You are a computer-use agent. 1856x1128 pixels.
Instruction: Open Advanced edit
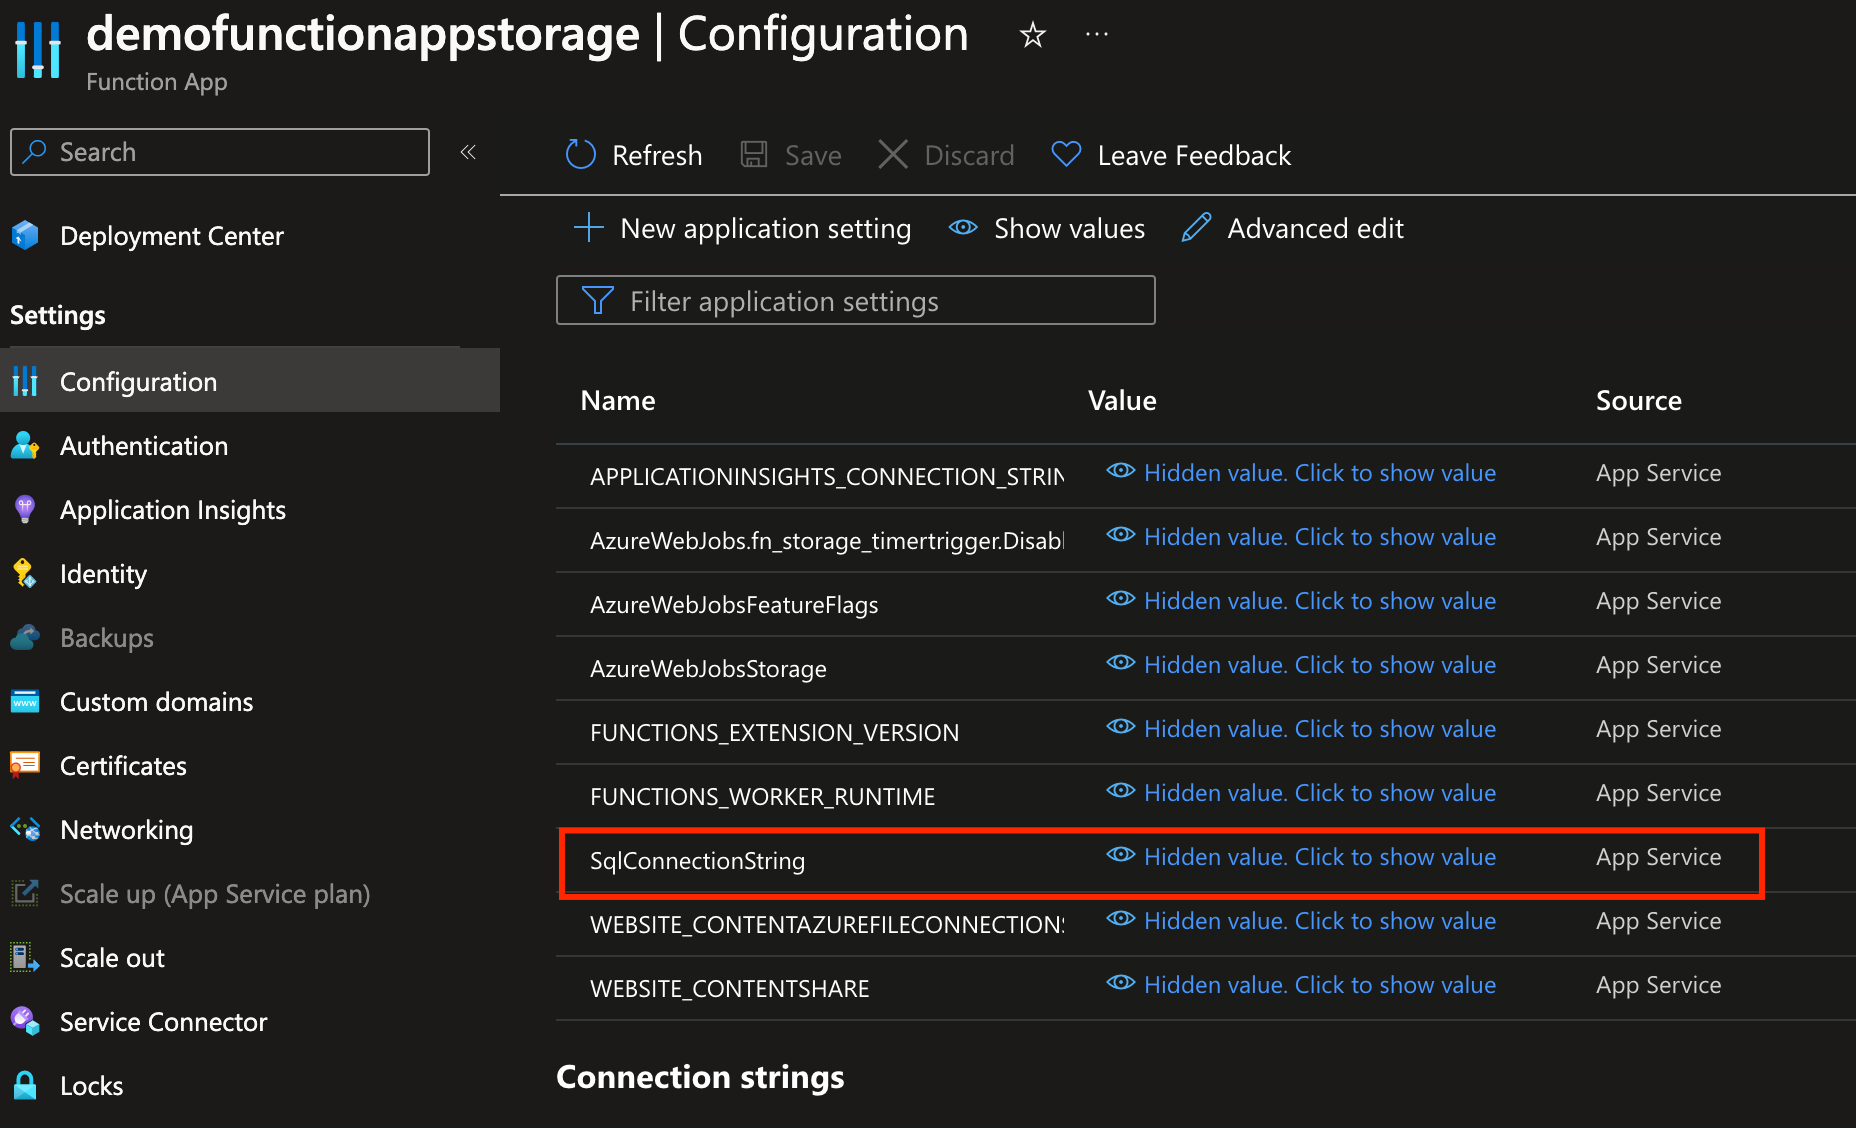click(x=1292, y=228)
